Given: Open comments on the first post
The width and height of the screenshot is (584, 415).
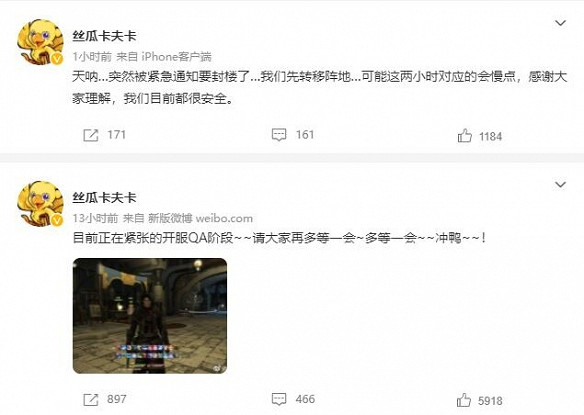Looking at the screenshot, I should pos(279,135).
